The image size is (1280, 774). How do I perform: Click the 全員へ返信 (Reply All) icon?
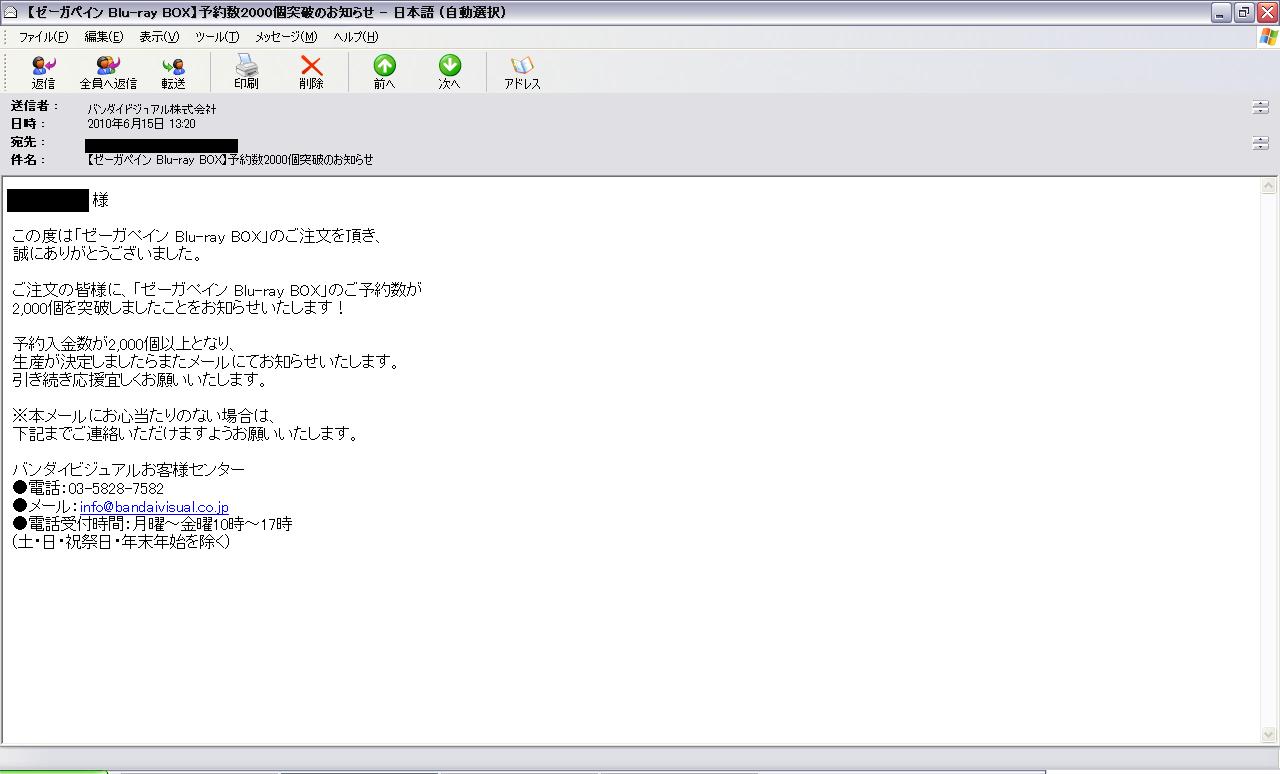click(x=108, y=72)
